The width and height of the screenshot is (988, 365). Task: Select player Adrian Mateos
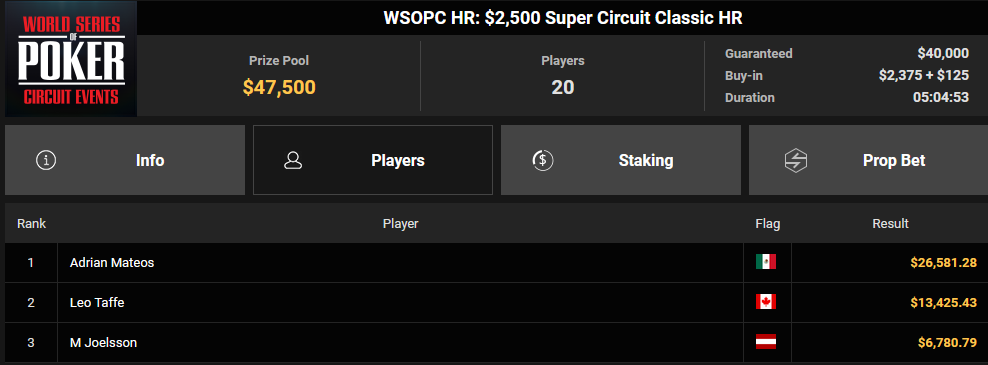112,263
